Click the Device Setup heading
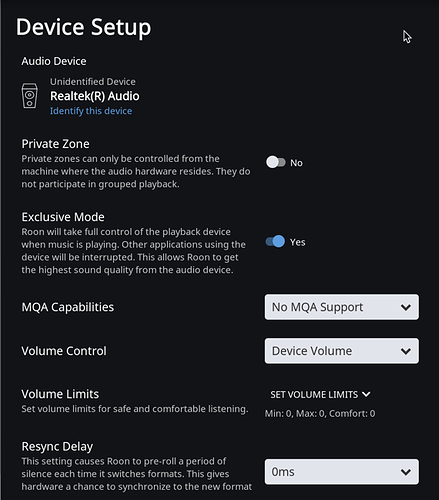Screen dimensions: 439x500 tap(84, 28)
